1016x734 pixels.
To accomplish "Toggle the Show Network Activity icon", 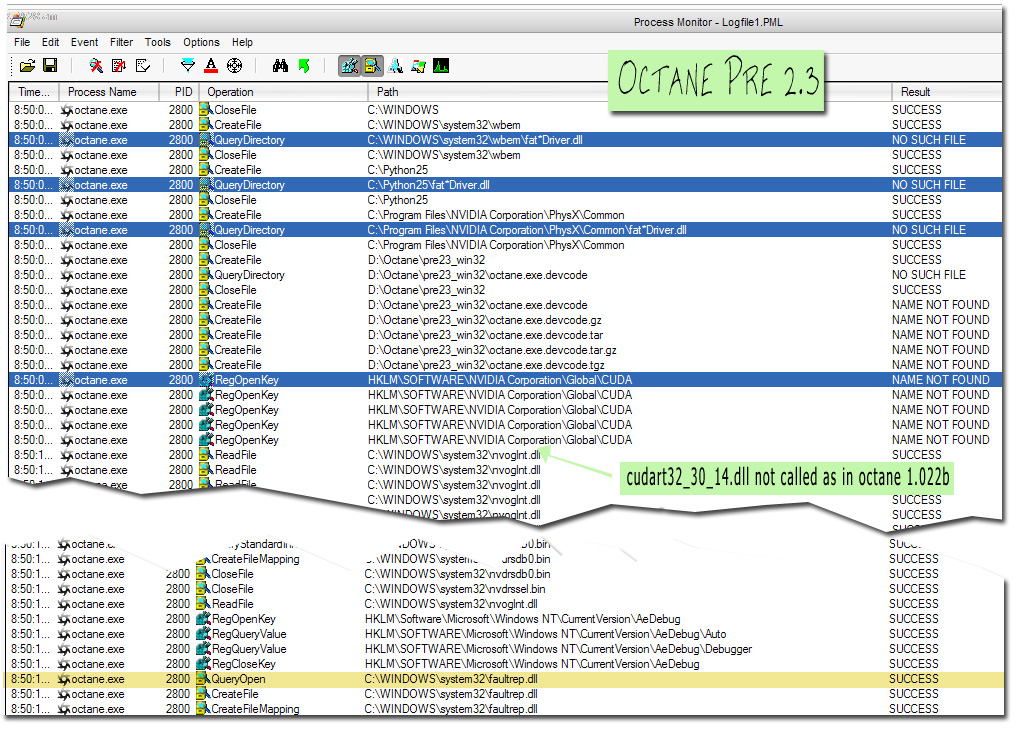I will tap(395, 65).
